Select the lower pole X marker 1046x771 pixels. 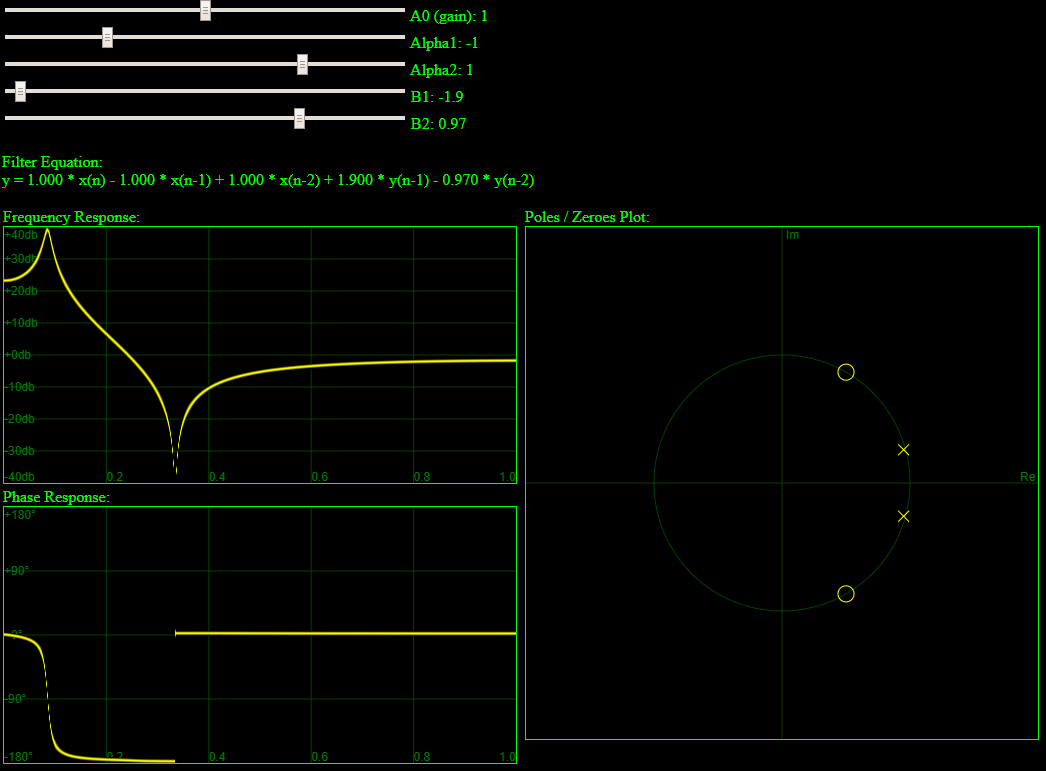904,516
